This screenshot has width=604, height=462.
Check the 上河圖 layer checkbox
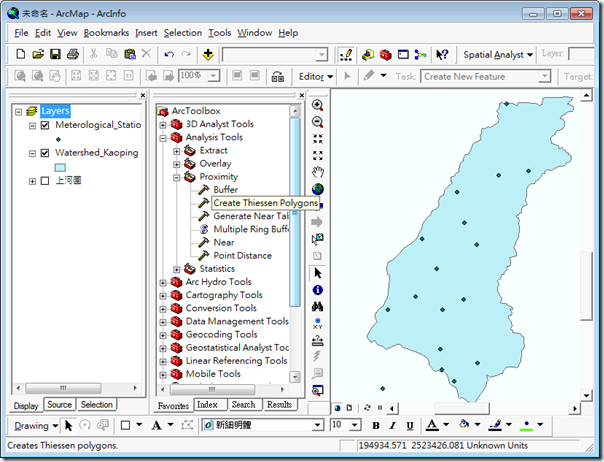[x=45, y=181]
